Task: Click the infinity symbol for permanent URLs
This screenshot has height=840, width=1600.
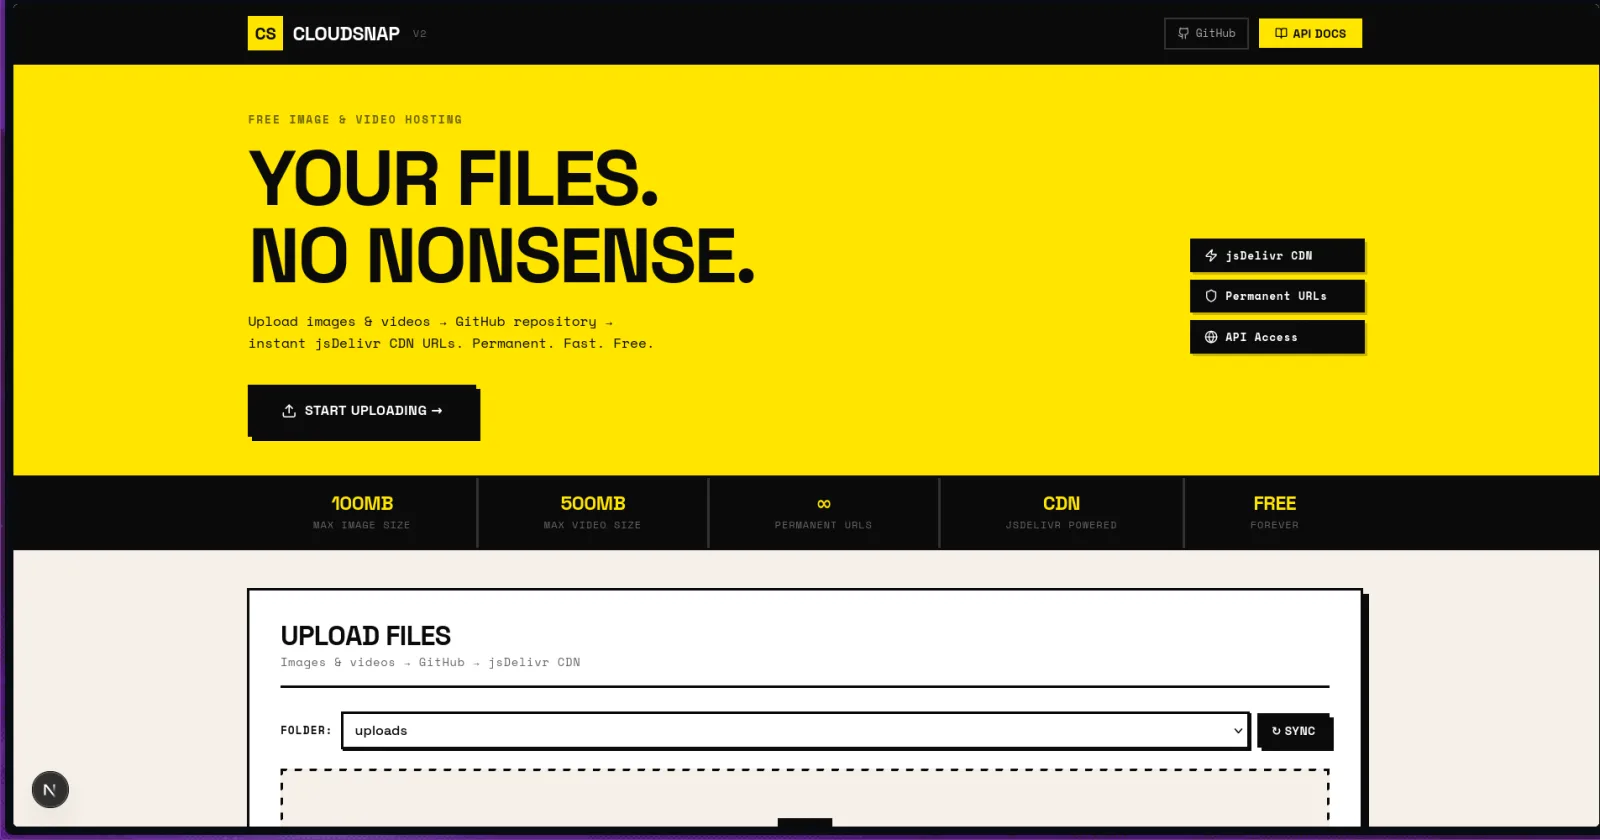Action: (824, 503)
